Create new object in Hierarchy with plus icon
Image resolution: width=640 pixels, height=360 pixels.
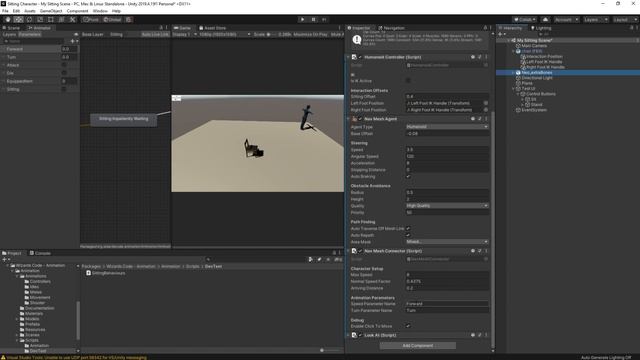point(501,34)
